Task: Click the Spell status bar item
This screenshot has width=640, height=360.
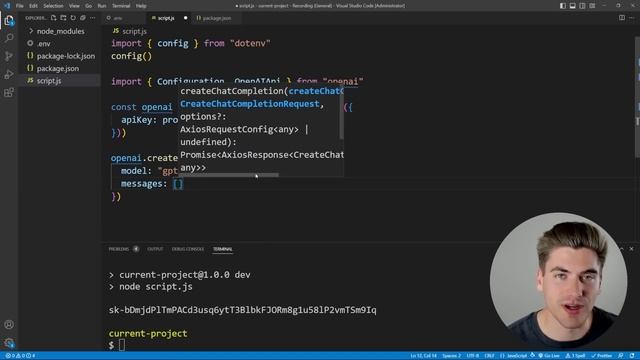Action: [575, 356]
